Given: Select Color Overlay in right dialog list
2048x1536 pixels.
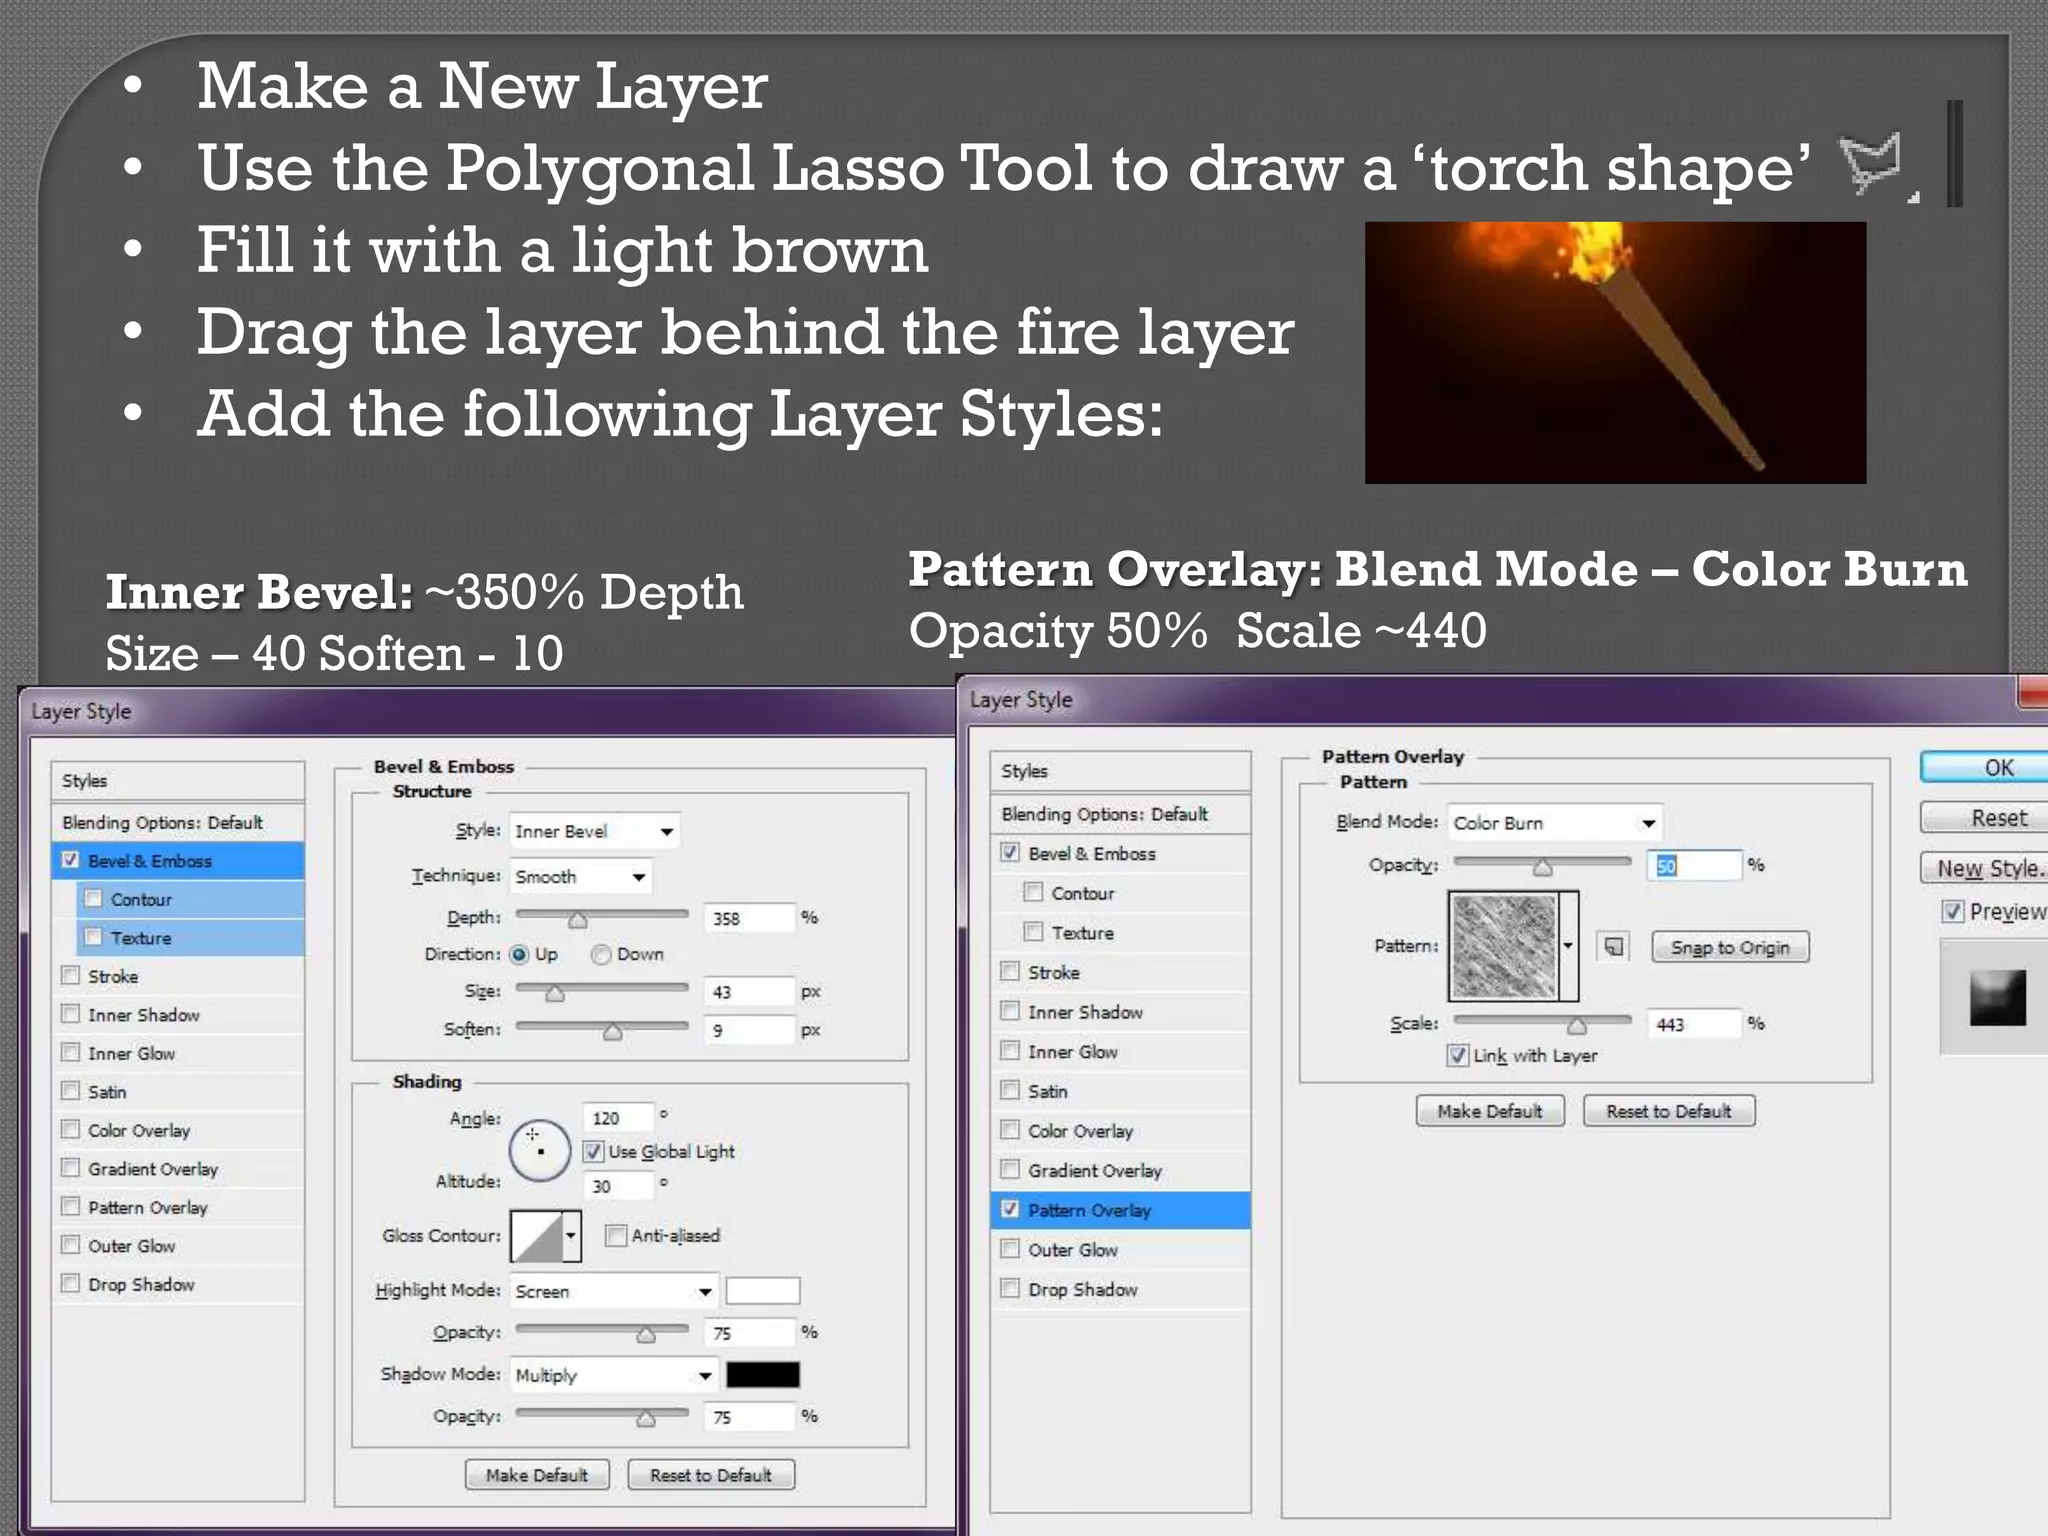Looking at the screenshot, I should (x=1120, y=1130).
